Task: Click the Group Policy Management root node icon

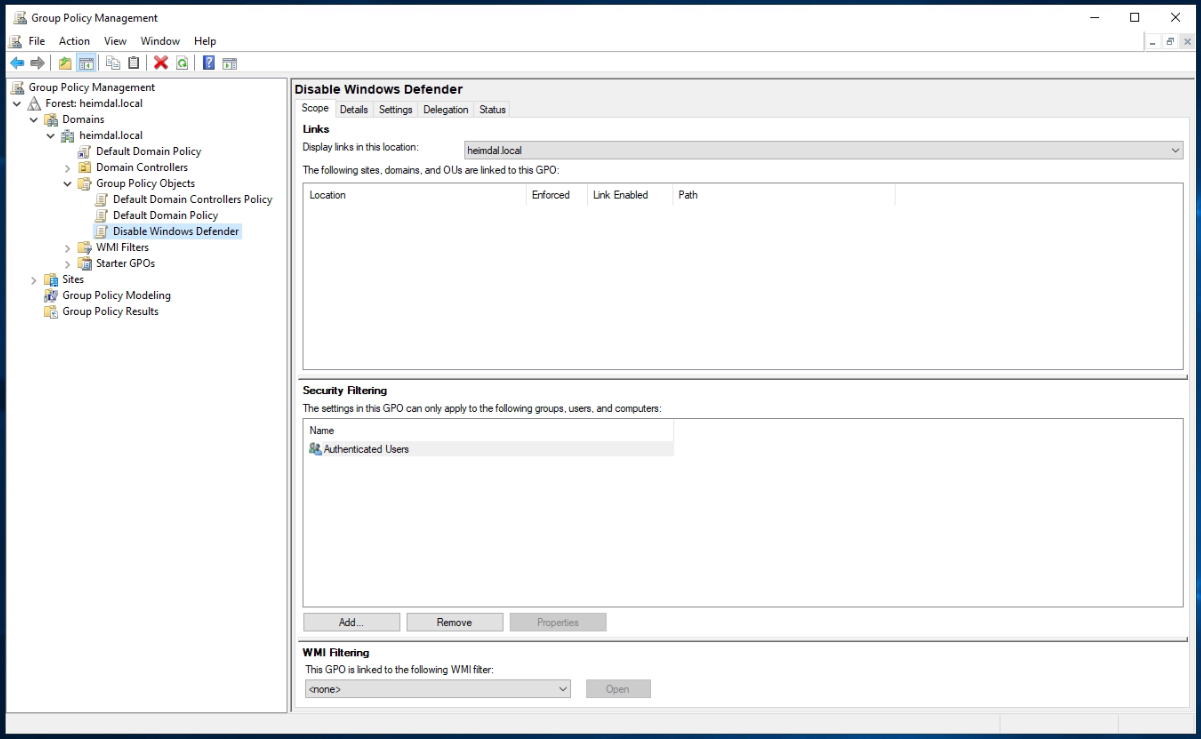Action: pyautogui.click(x=18, y=87)
